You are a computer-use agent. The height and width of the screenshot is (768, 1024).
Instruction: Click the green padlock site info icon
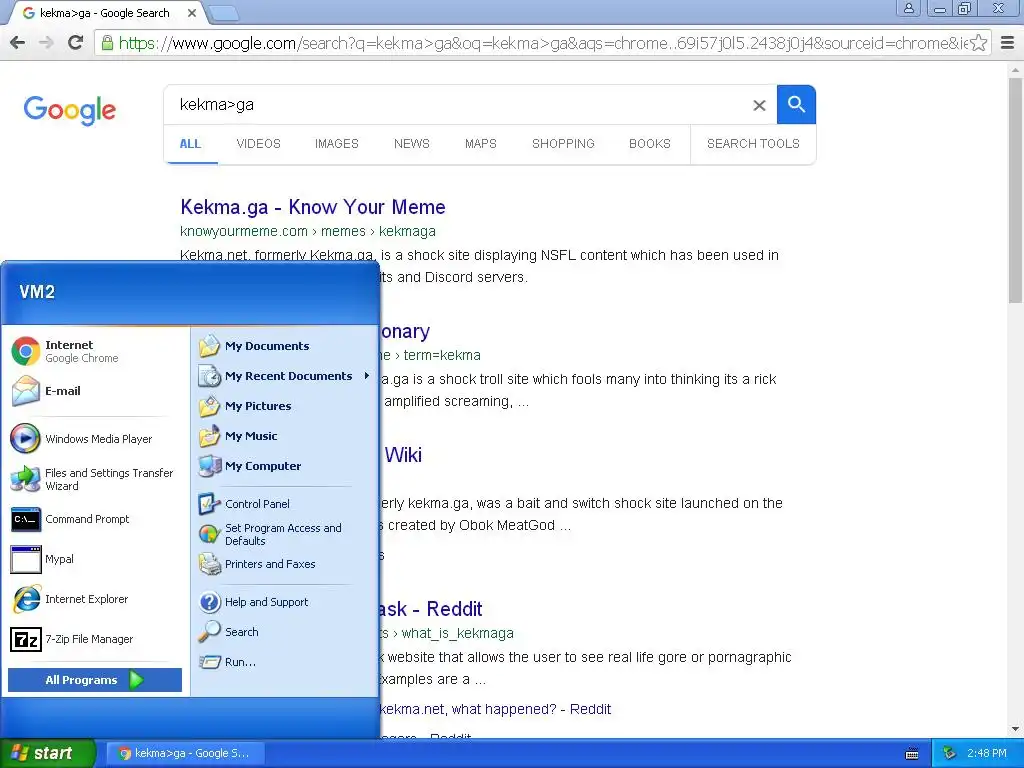[x=107, y=43]
